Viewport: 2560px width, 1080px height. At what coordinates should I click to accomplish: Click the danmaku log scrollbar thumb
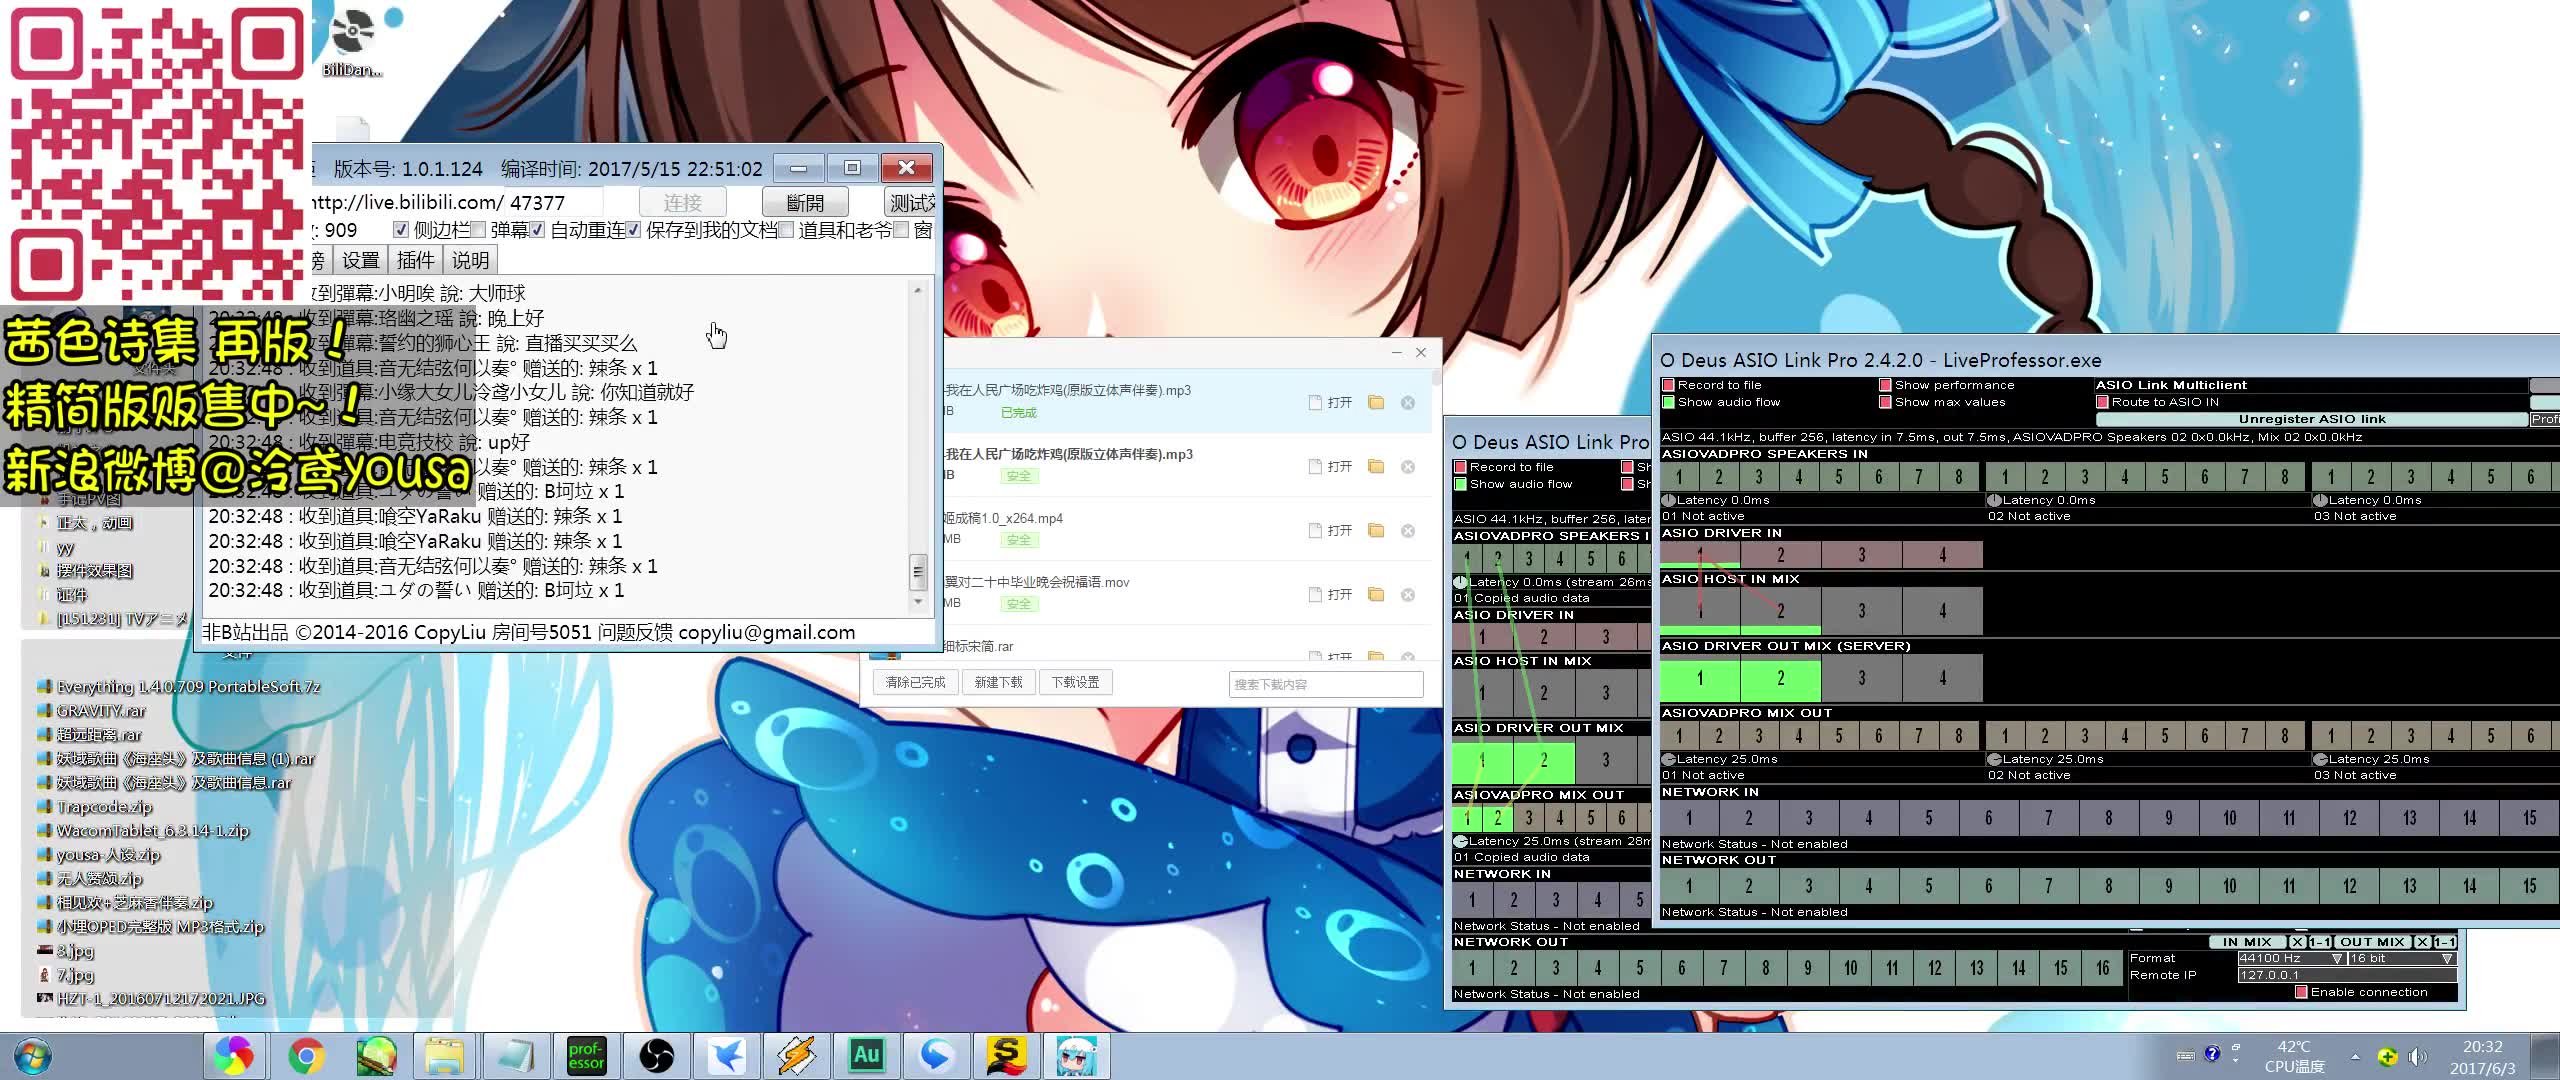pos(917,572)
